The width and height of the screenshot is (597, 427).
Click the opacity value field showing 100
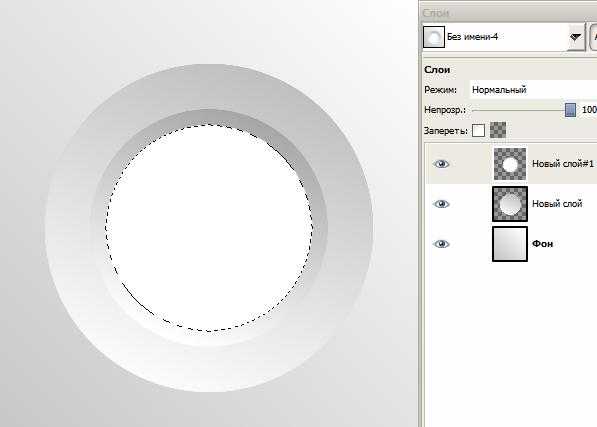tap(589, 110)
